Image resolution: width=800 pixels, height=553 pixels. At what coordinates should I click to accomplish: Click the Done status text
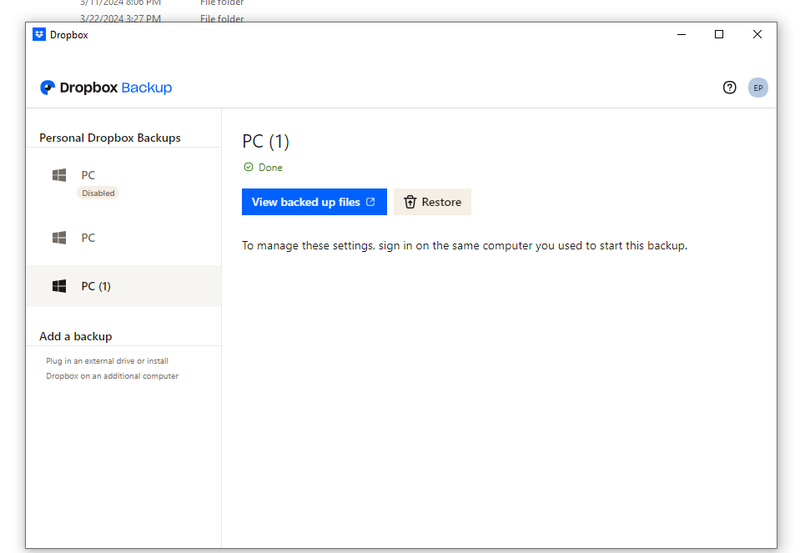click(x=270, y=167)
